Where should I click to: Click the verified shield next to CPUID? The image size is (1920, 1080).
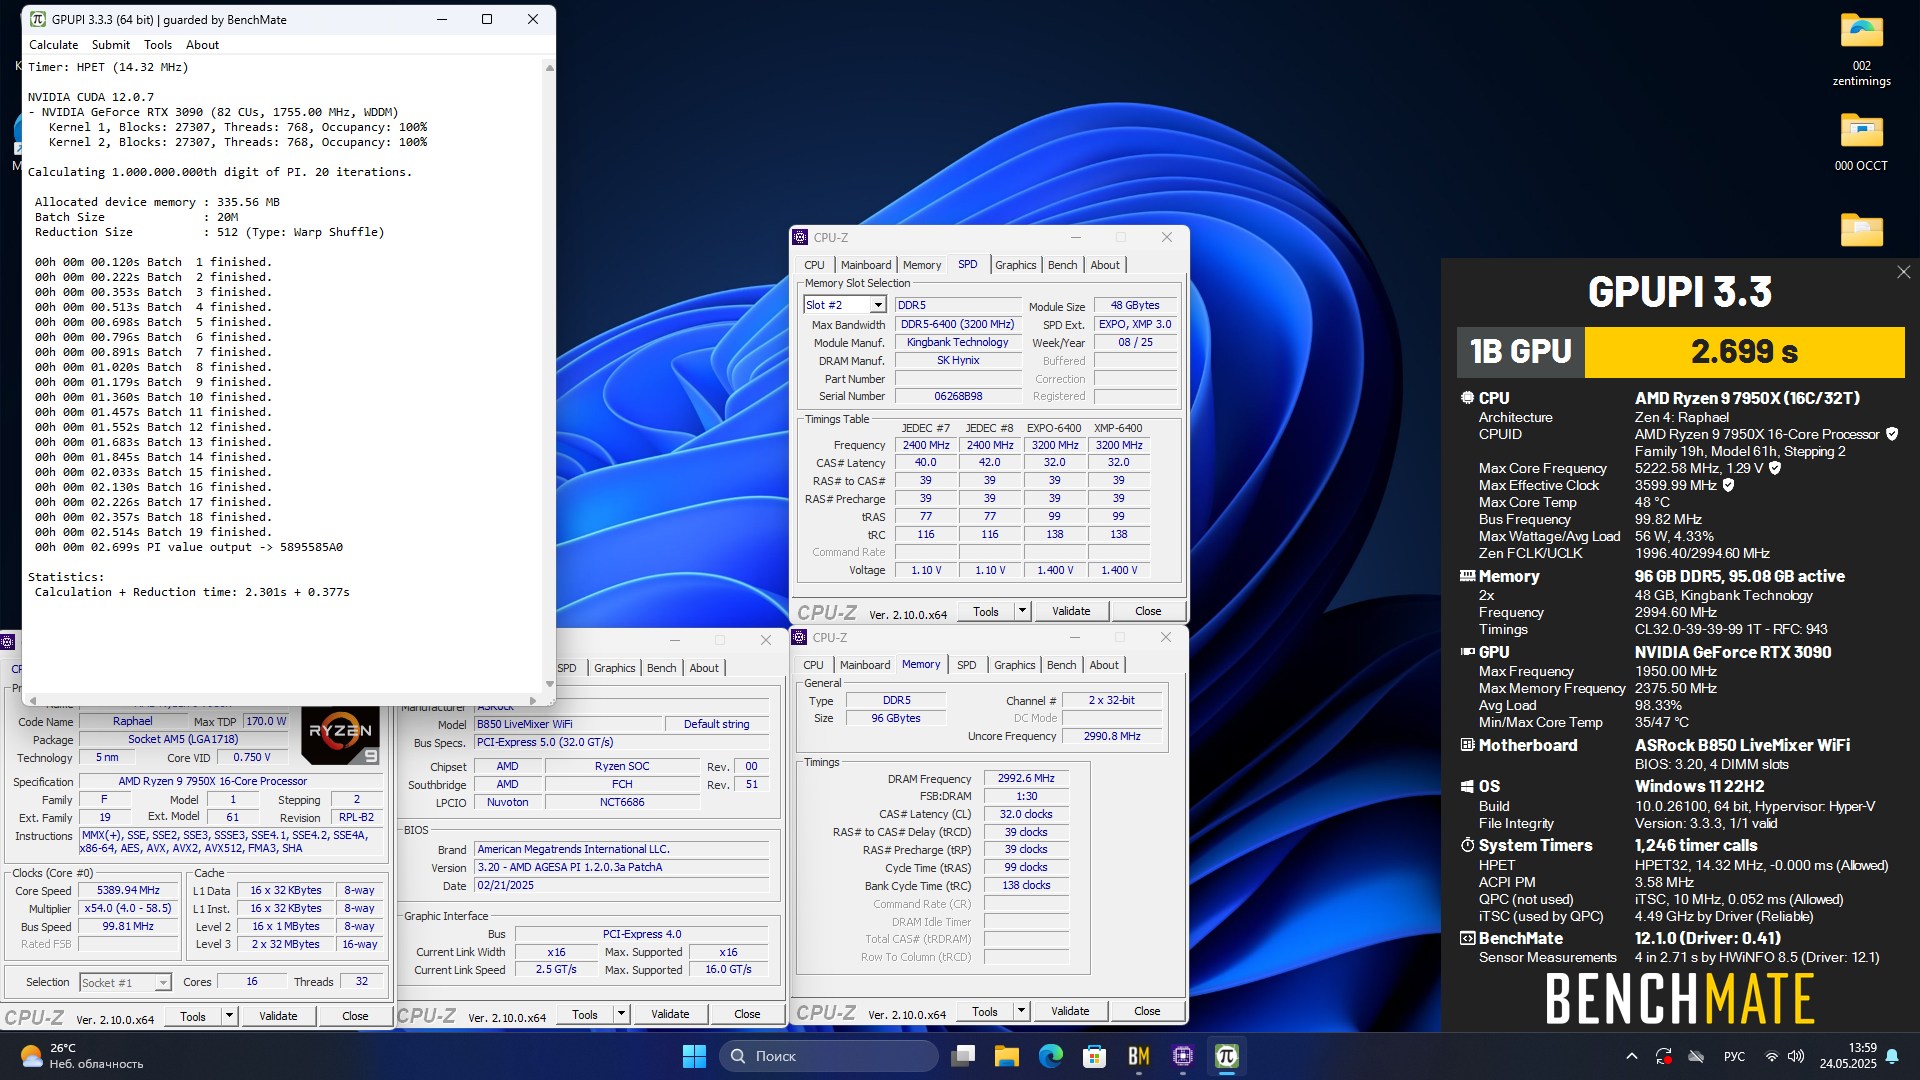[x=1891, y=434]
